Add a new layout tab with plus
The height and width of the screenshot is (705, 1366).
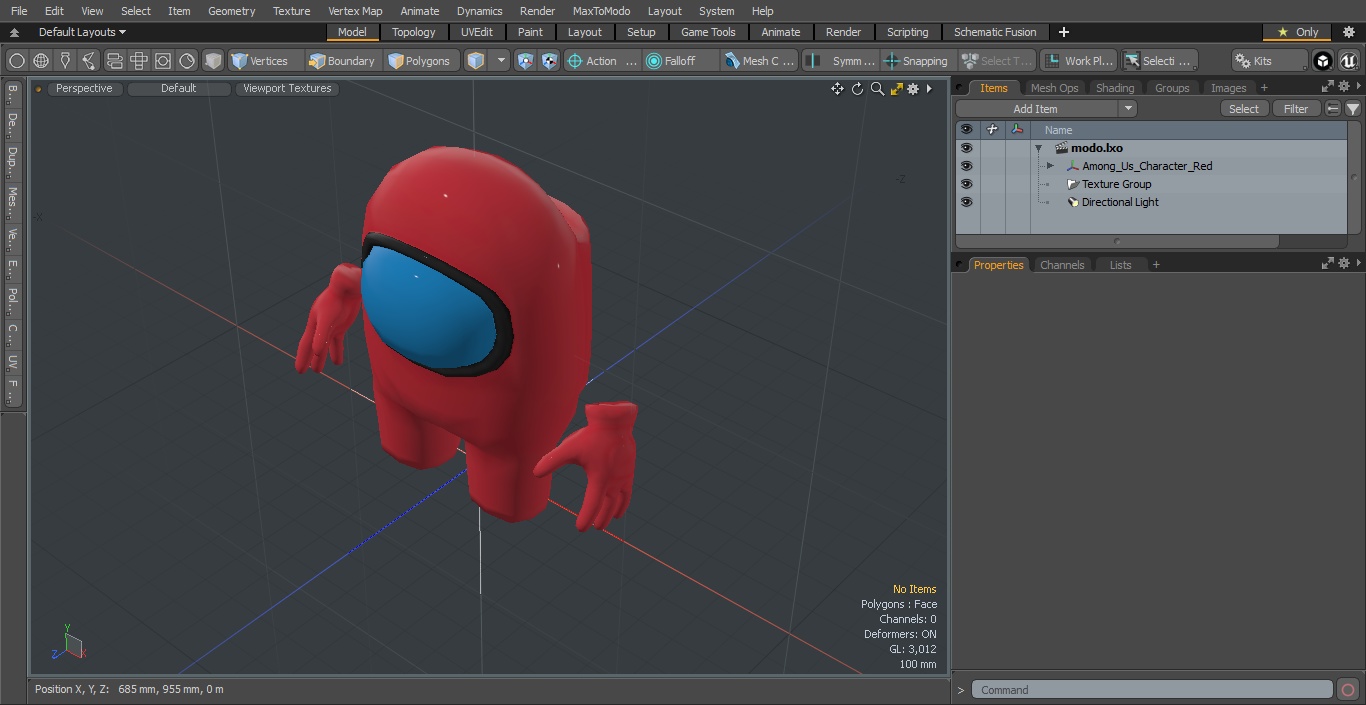click(1063, 32)
